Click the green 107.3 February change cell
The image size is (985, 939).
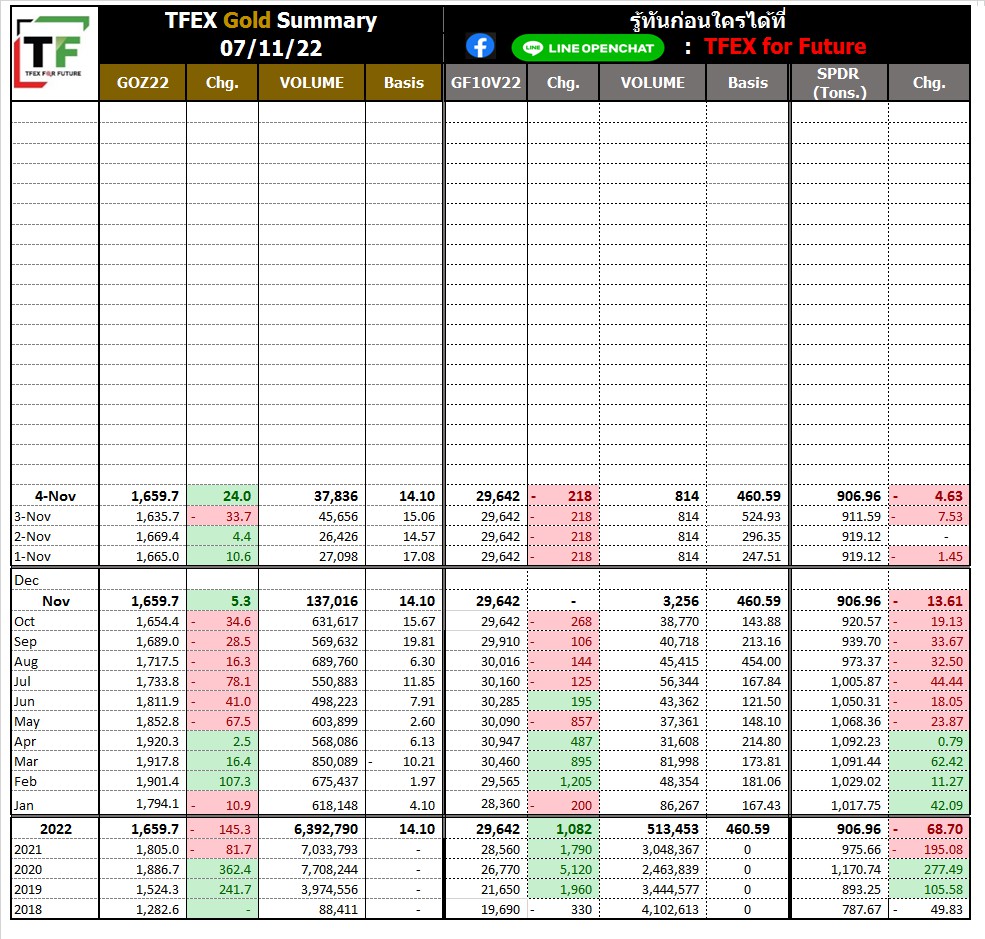[222, 782]
